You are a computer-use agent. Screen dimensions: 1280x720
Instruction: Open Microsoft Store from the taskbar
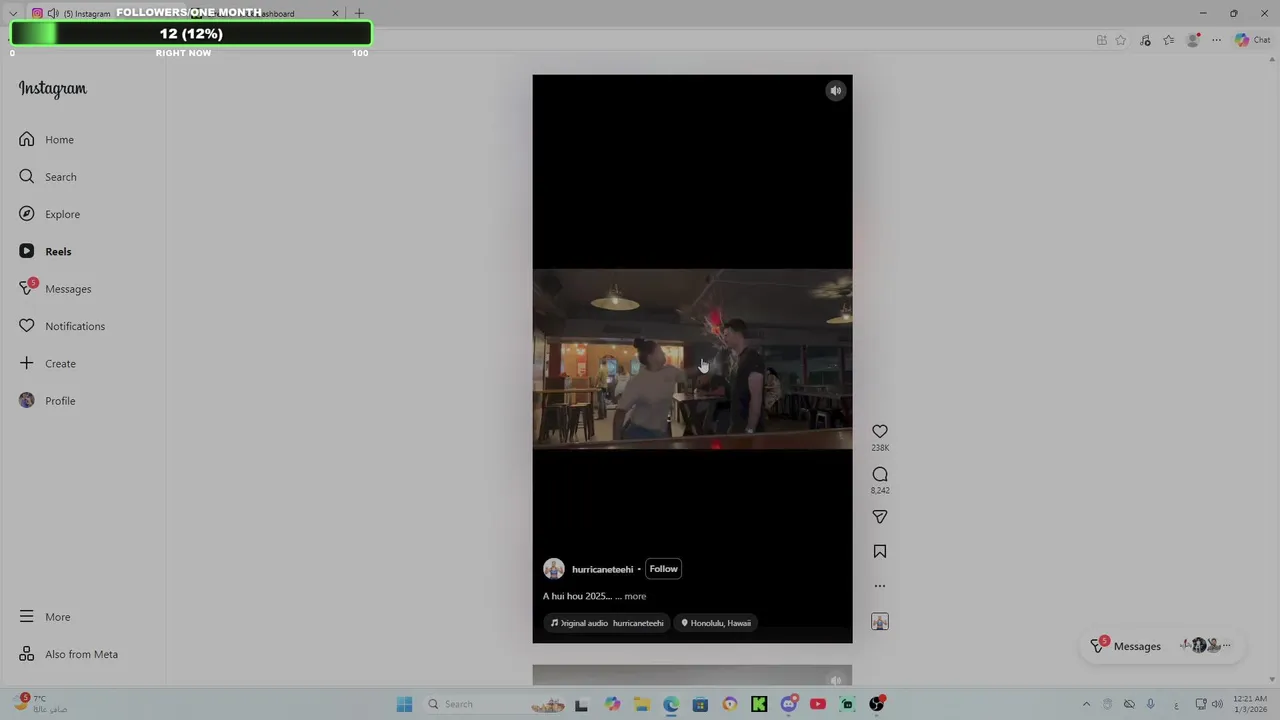point(700,704)
